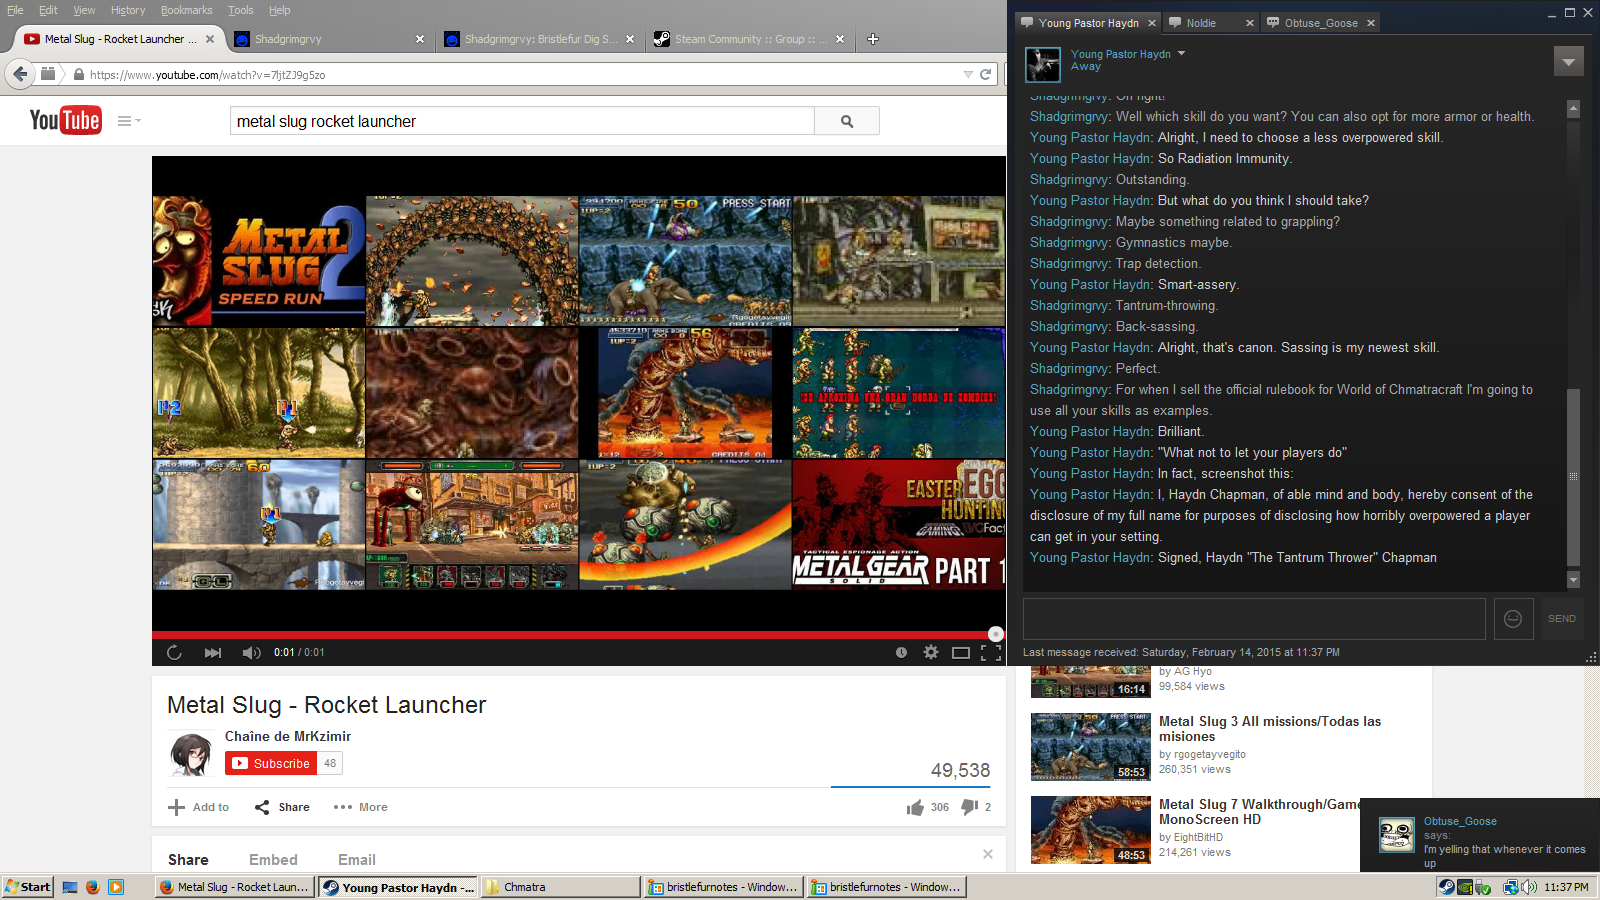1600x900 pixels.
Task: Open the YouTube guide menu icon
Action: tap(129, 121)
